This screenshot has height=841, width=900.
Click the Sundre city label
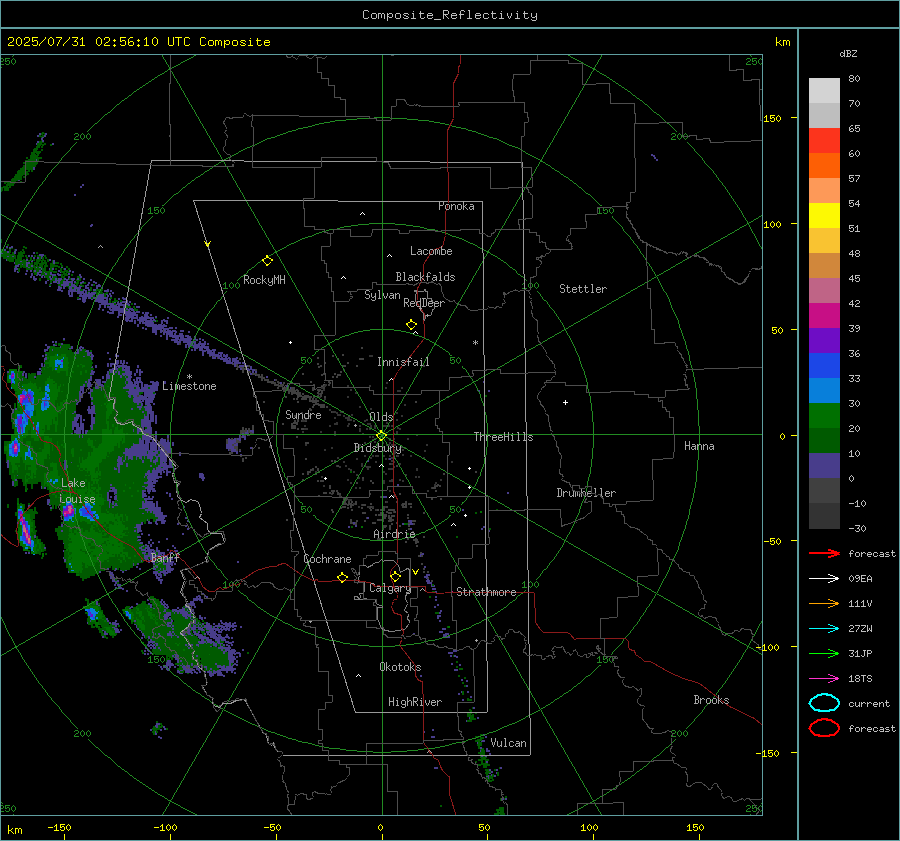pos(303,415)
